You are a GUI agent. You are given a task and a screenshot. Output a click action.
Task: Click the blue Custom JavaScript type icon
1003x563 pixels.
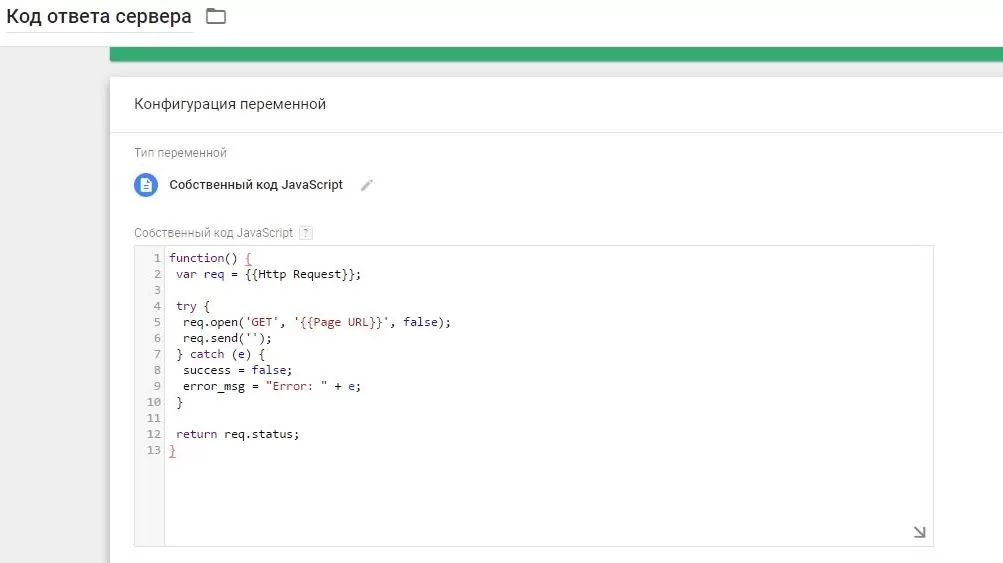click(146, 185)
